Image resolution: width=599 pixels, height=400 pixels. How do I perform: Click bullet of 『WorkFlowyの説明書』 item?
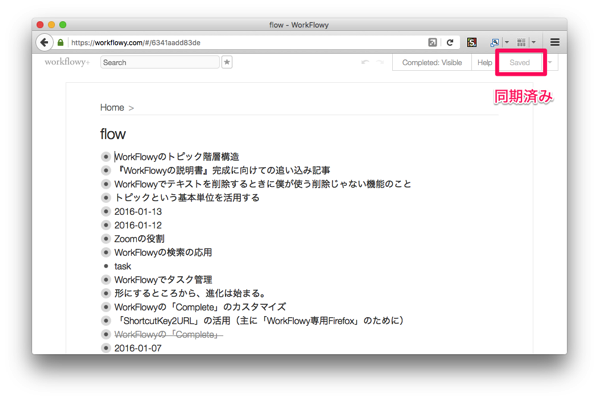point(106,170)
